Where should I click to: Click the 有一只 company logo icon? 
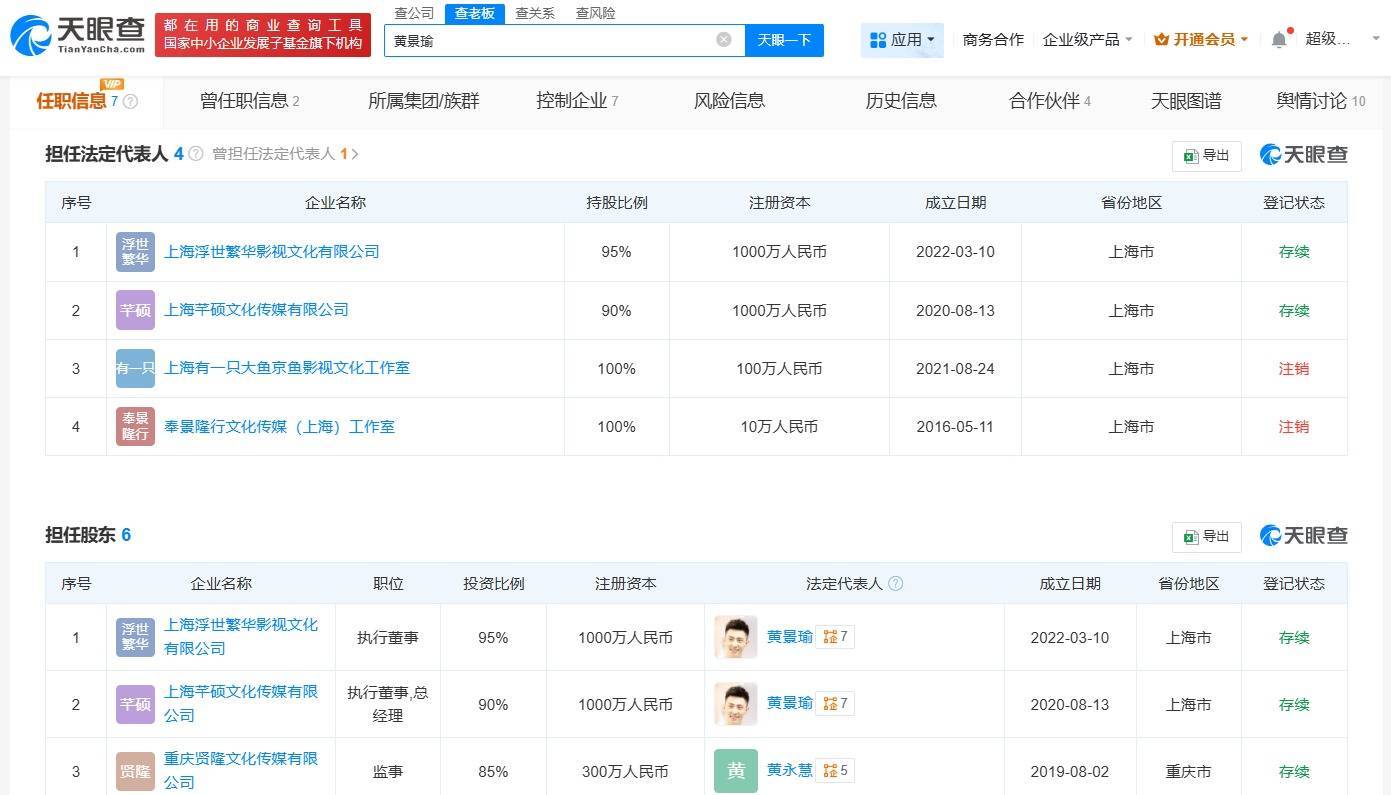(135, 368)
